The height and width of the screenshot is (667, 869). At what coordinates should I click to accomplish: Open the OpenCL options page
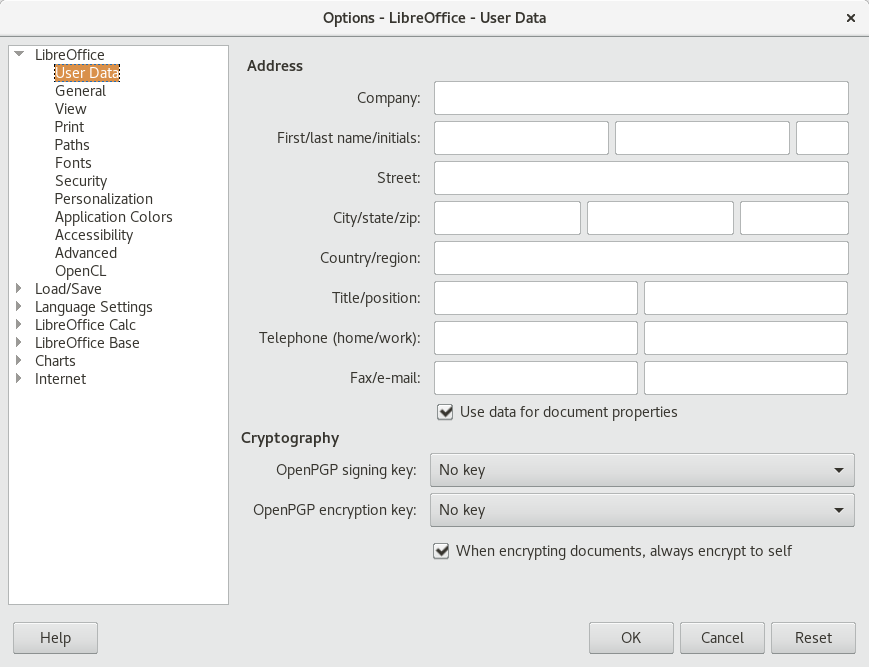tap(80, 271)
